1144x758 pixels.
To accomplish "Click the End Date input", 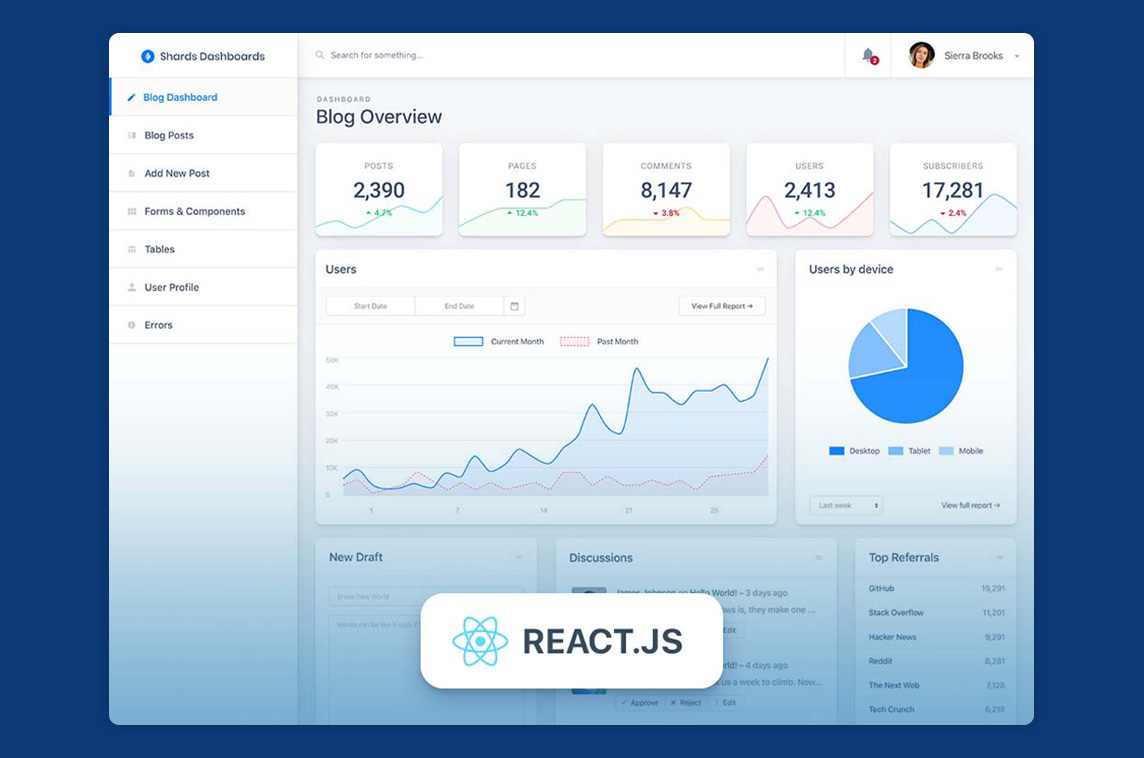I will [x=460, y=306].
